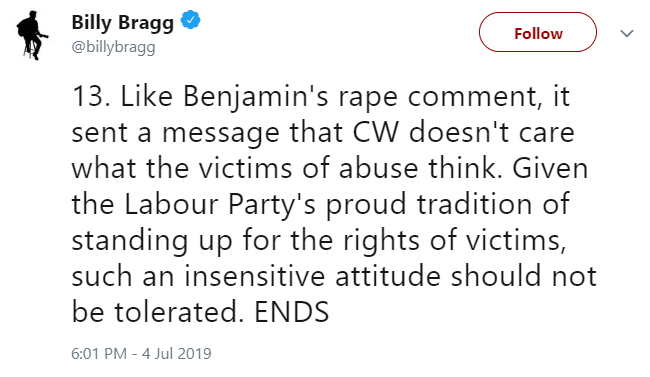Click the 4 Jul 2019 date
Viewport: 650px width, 377px height.
pos(177,353)
